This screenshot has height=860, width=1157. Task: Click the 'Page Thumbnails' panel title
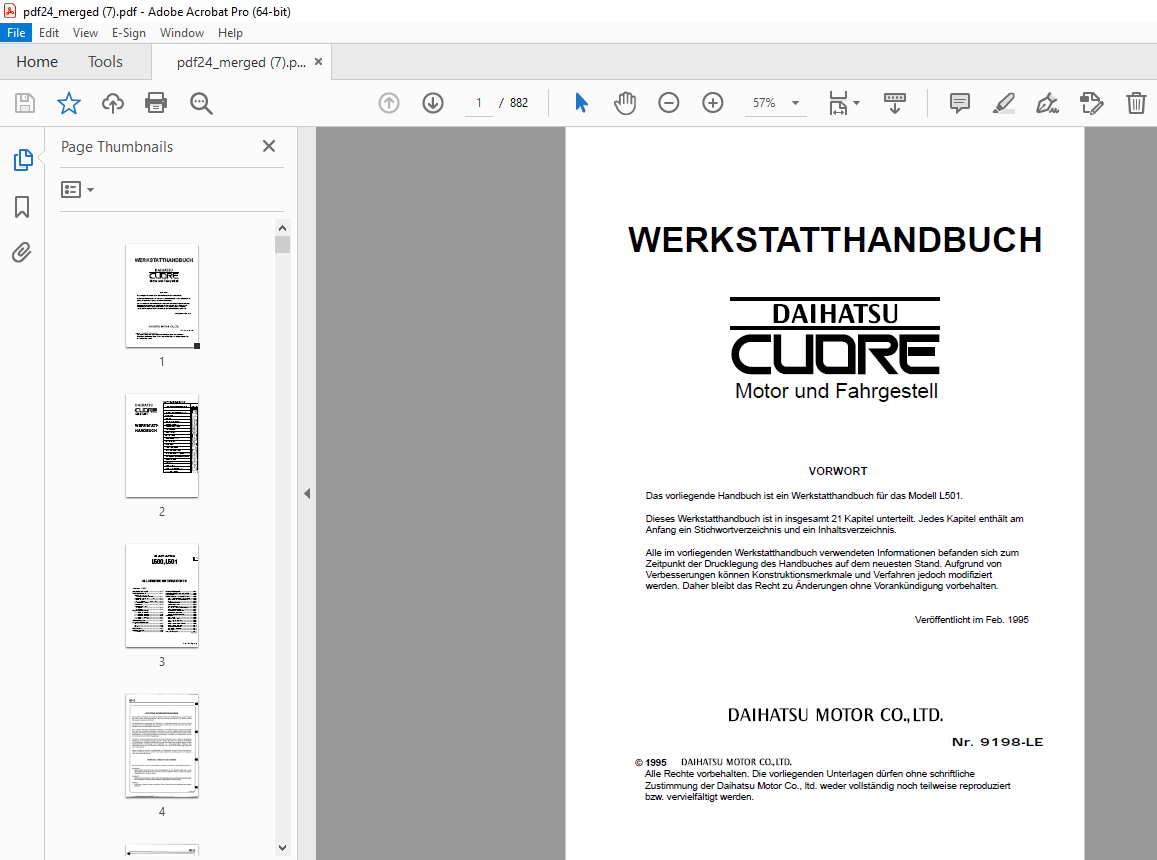(x=117, y=147)
